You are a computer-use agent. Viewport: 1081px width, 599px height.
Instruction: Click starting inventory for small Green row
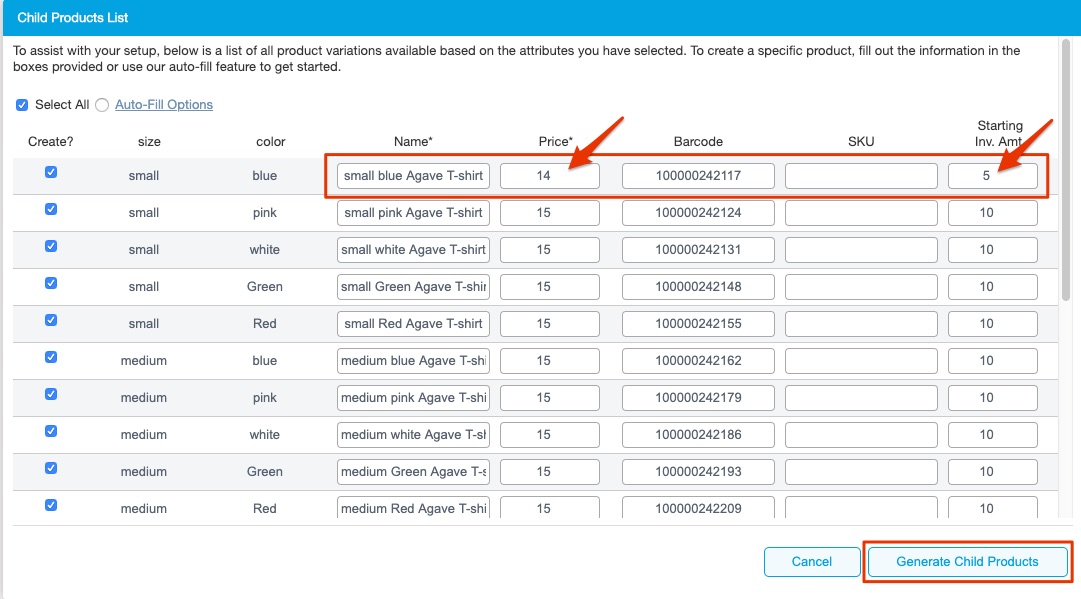pos(992,287)
